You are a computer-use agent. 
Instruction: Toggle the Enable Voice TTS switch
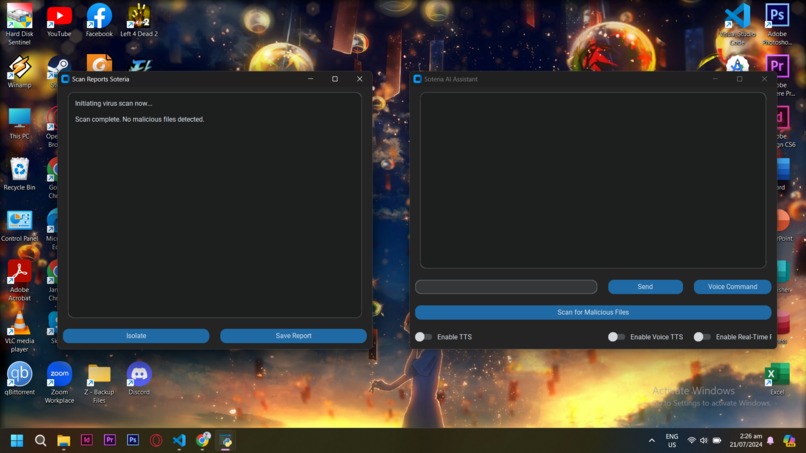tap(616, 337)
